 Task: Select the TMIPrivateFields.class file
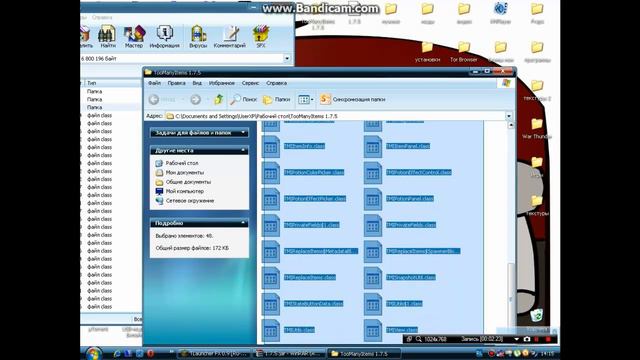pyautogui.click(x=411, y=225)
